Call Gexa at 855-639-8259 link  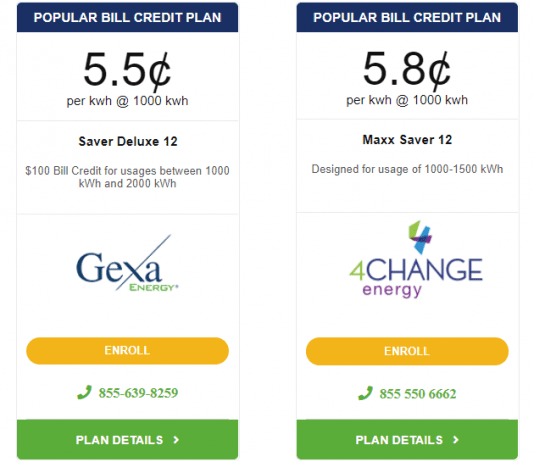point(138,393)
